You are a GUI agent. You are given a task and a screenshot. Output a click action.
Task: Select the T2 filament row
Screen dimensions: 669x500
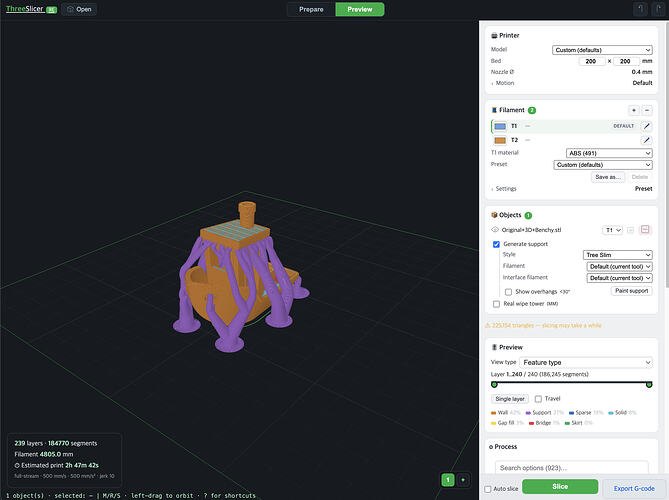pyautogui.click(x=571, y=140)
